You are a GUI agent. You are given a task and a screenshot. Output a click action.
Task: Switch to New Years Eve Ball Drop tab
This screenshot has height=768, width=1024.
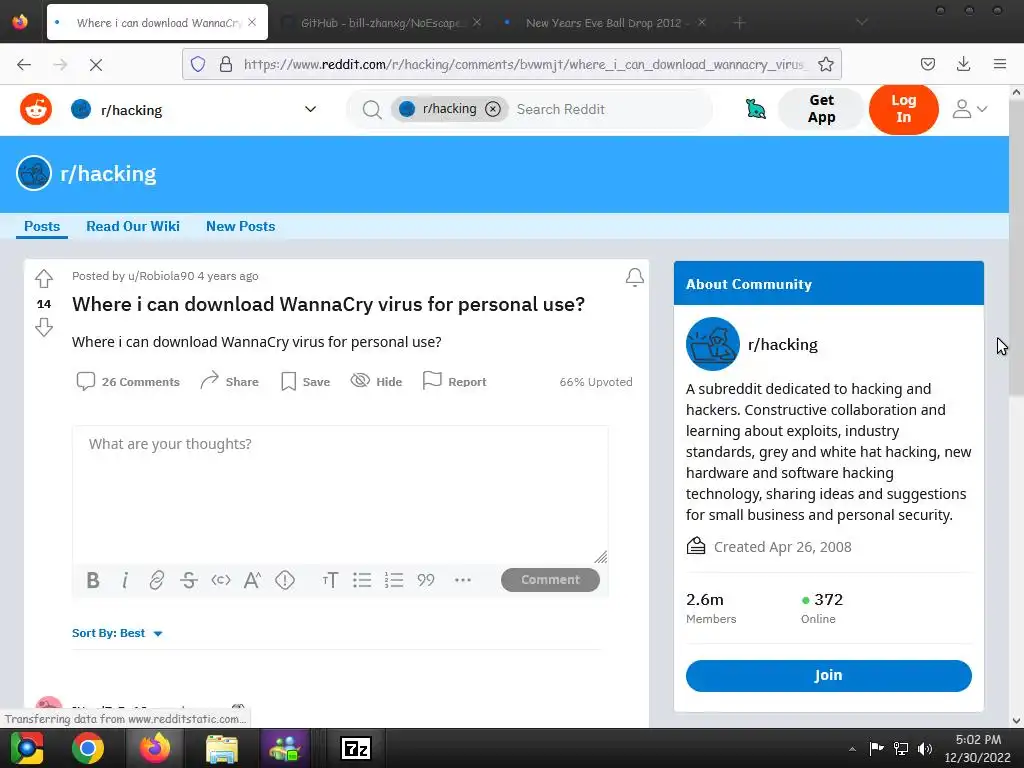603,23
